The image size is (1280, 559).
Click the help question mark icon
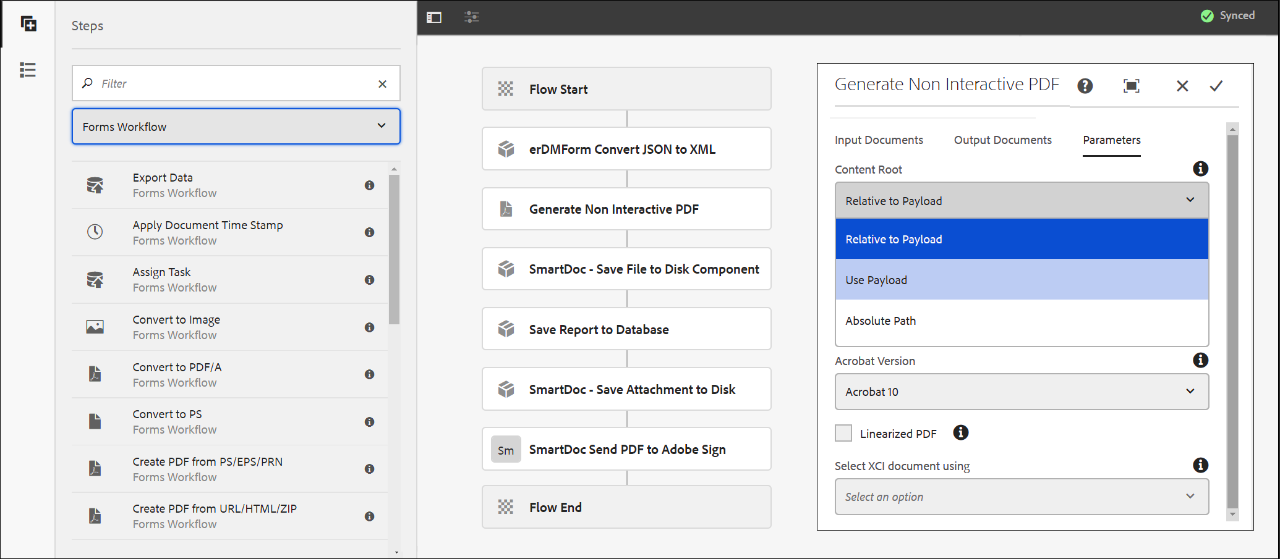pyautogui.click(x=1084, y=86)
